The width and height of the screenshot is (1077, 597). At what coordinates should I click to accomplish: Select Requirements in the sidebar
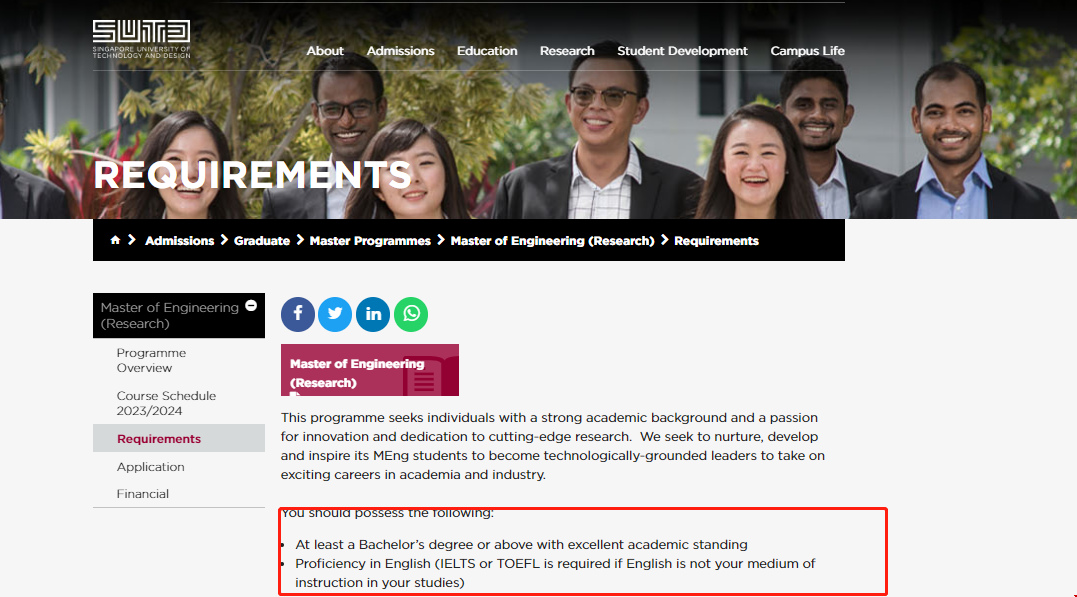(158, 438)
